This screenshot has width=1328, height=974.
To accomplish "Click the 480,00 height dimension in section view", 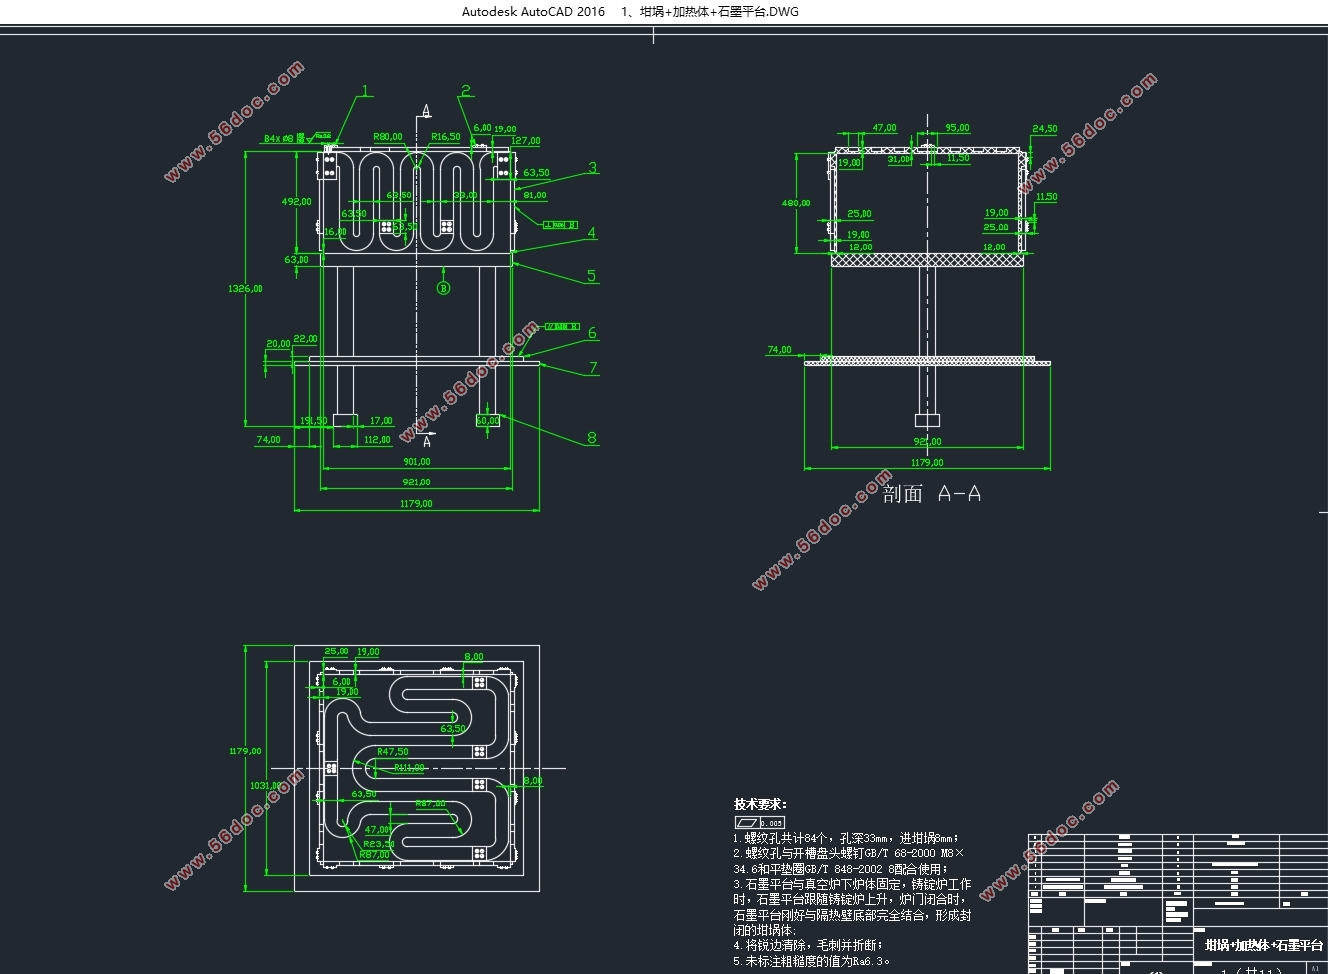I will point(796,203).
